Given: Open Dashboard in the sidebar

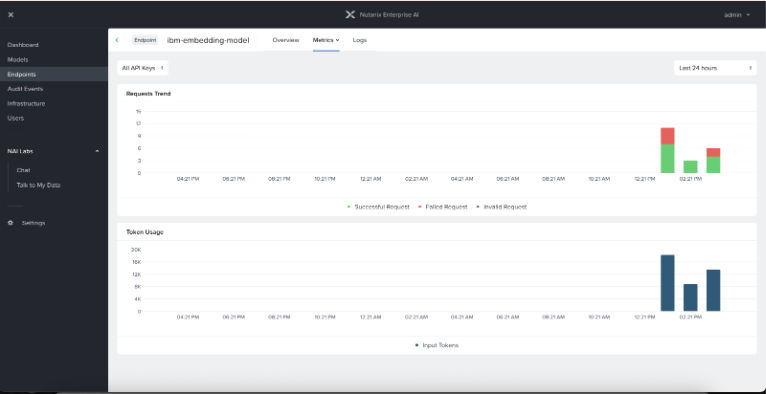Looking at the screenshot, I should point(23,45).
